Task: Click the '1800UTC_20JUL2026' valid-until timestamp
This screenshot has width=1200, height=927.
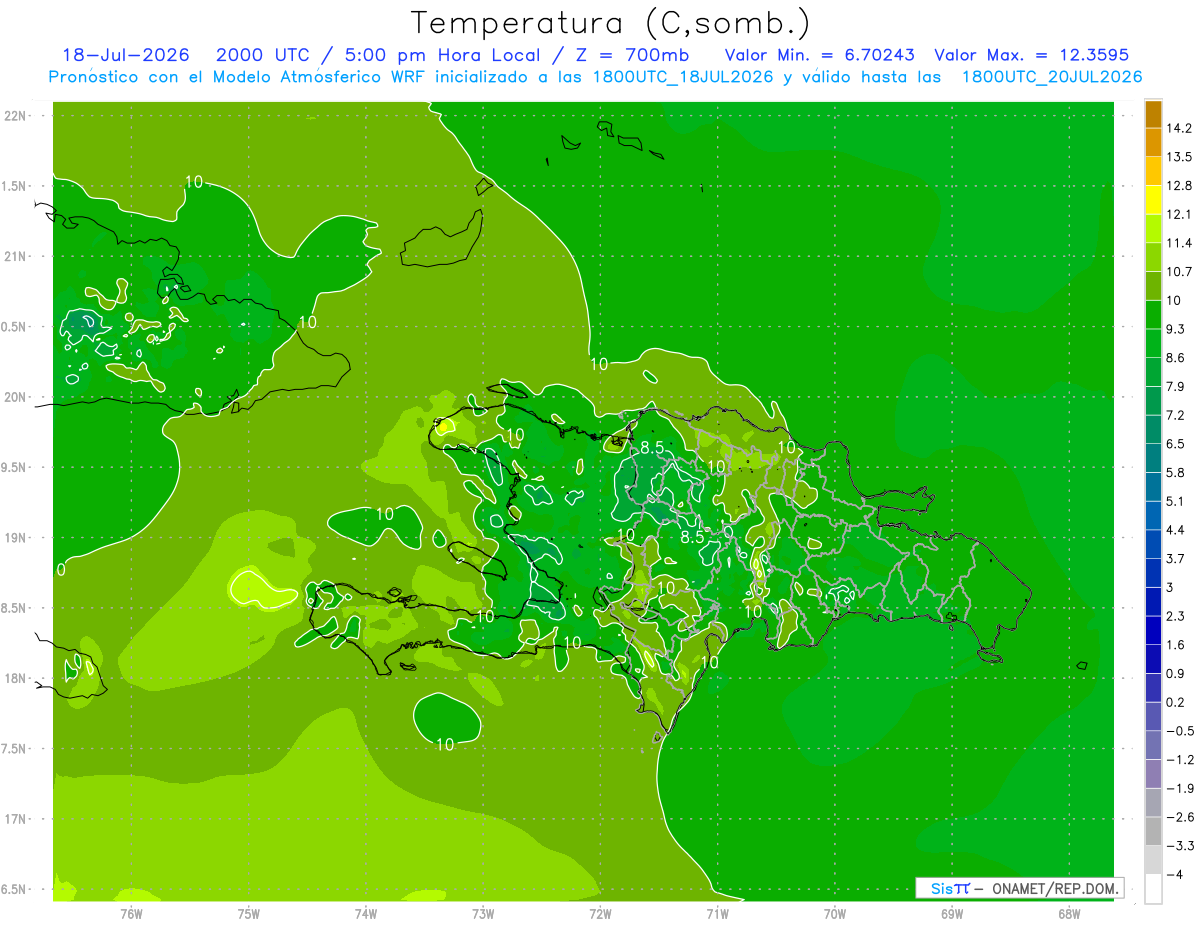Action: [1052, 77]
